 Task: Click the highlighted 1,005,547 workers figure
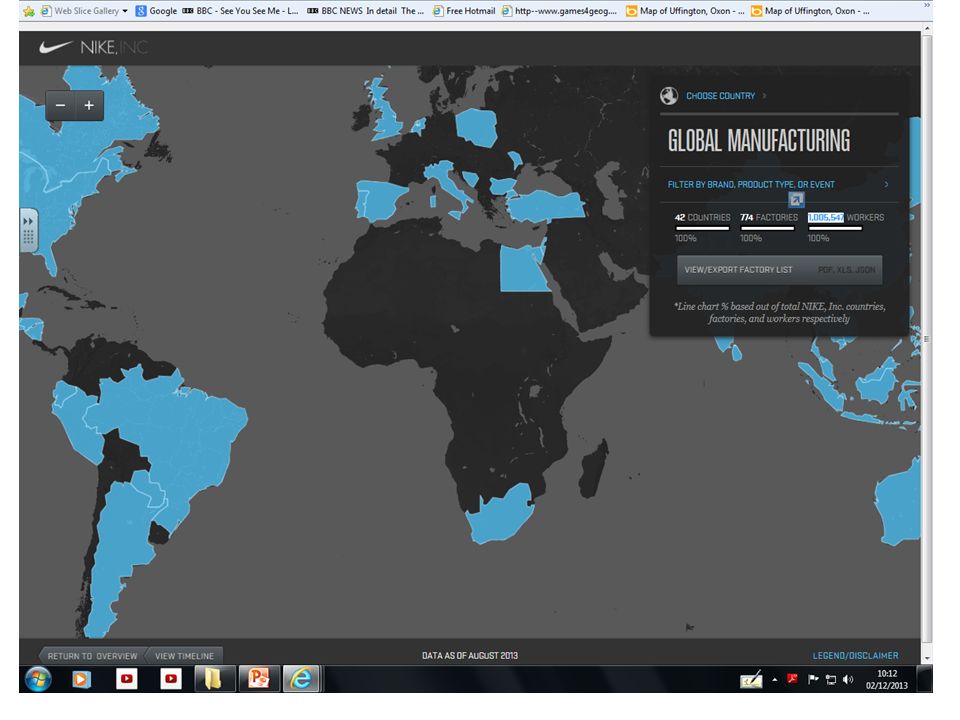[825, 217]
